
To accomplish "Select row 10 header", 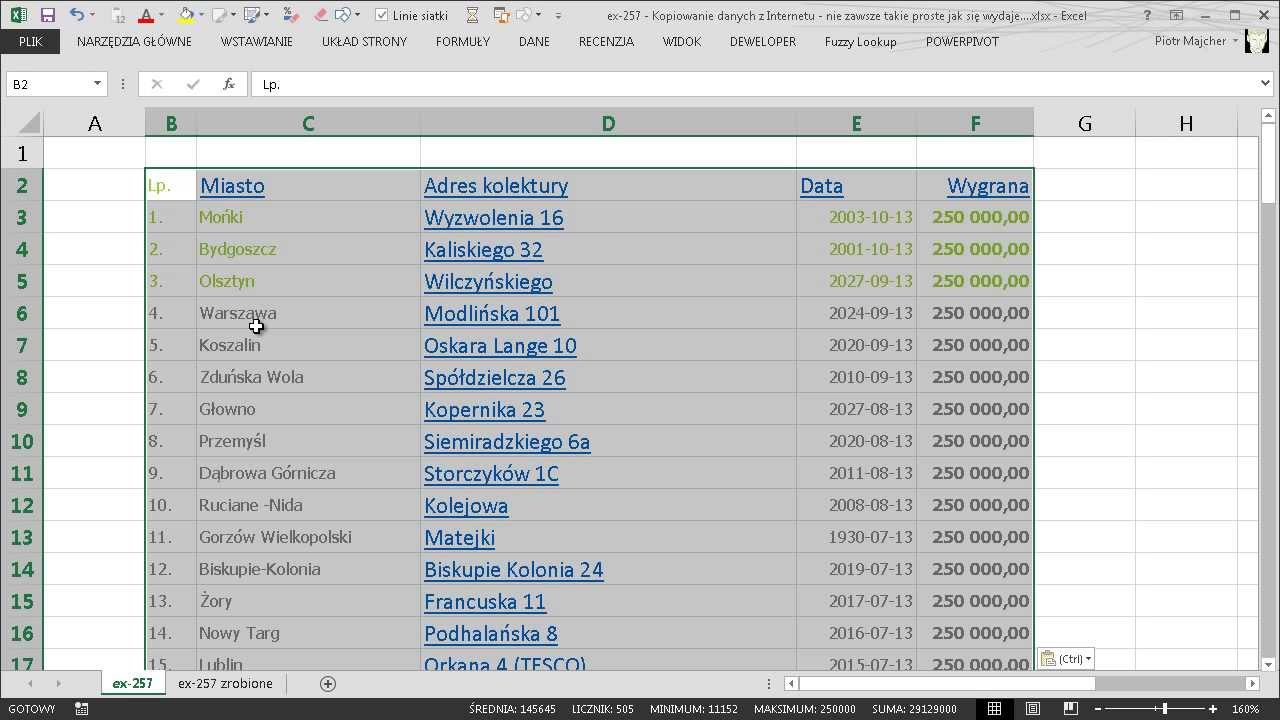I will [x=22, y=441].
